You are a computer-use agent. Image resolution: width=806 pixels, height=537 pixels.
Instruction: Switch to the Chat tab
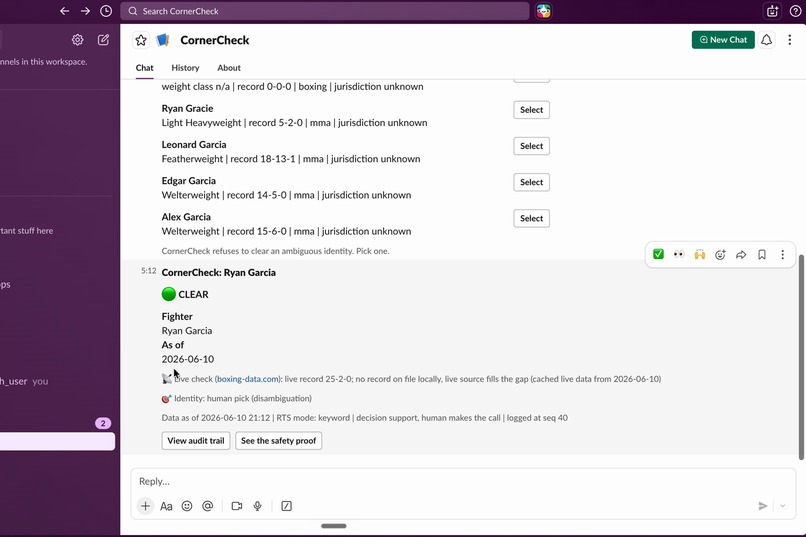[144, 68]
